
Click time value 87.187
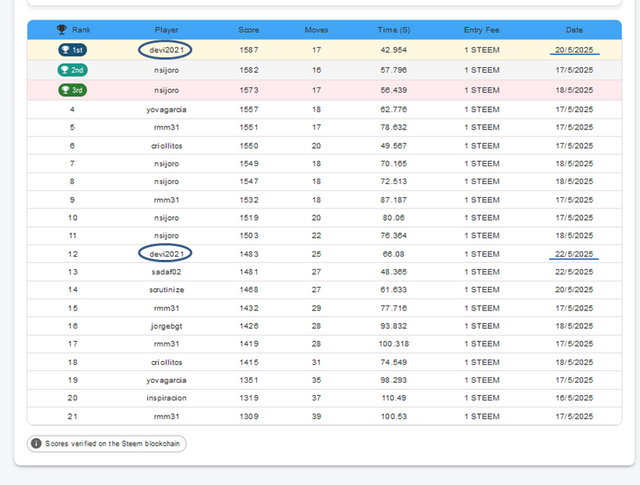click(x=394, y=200)
